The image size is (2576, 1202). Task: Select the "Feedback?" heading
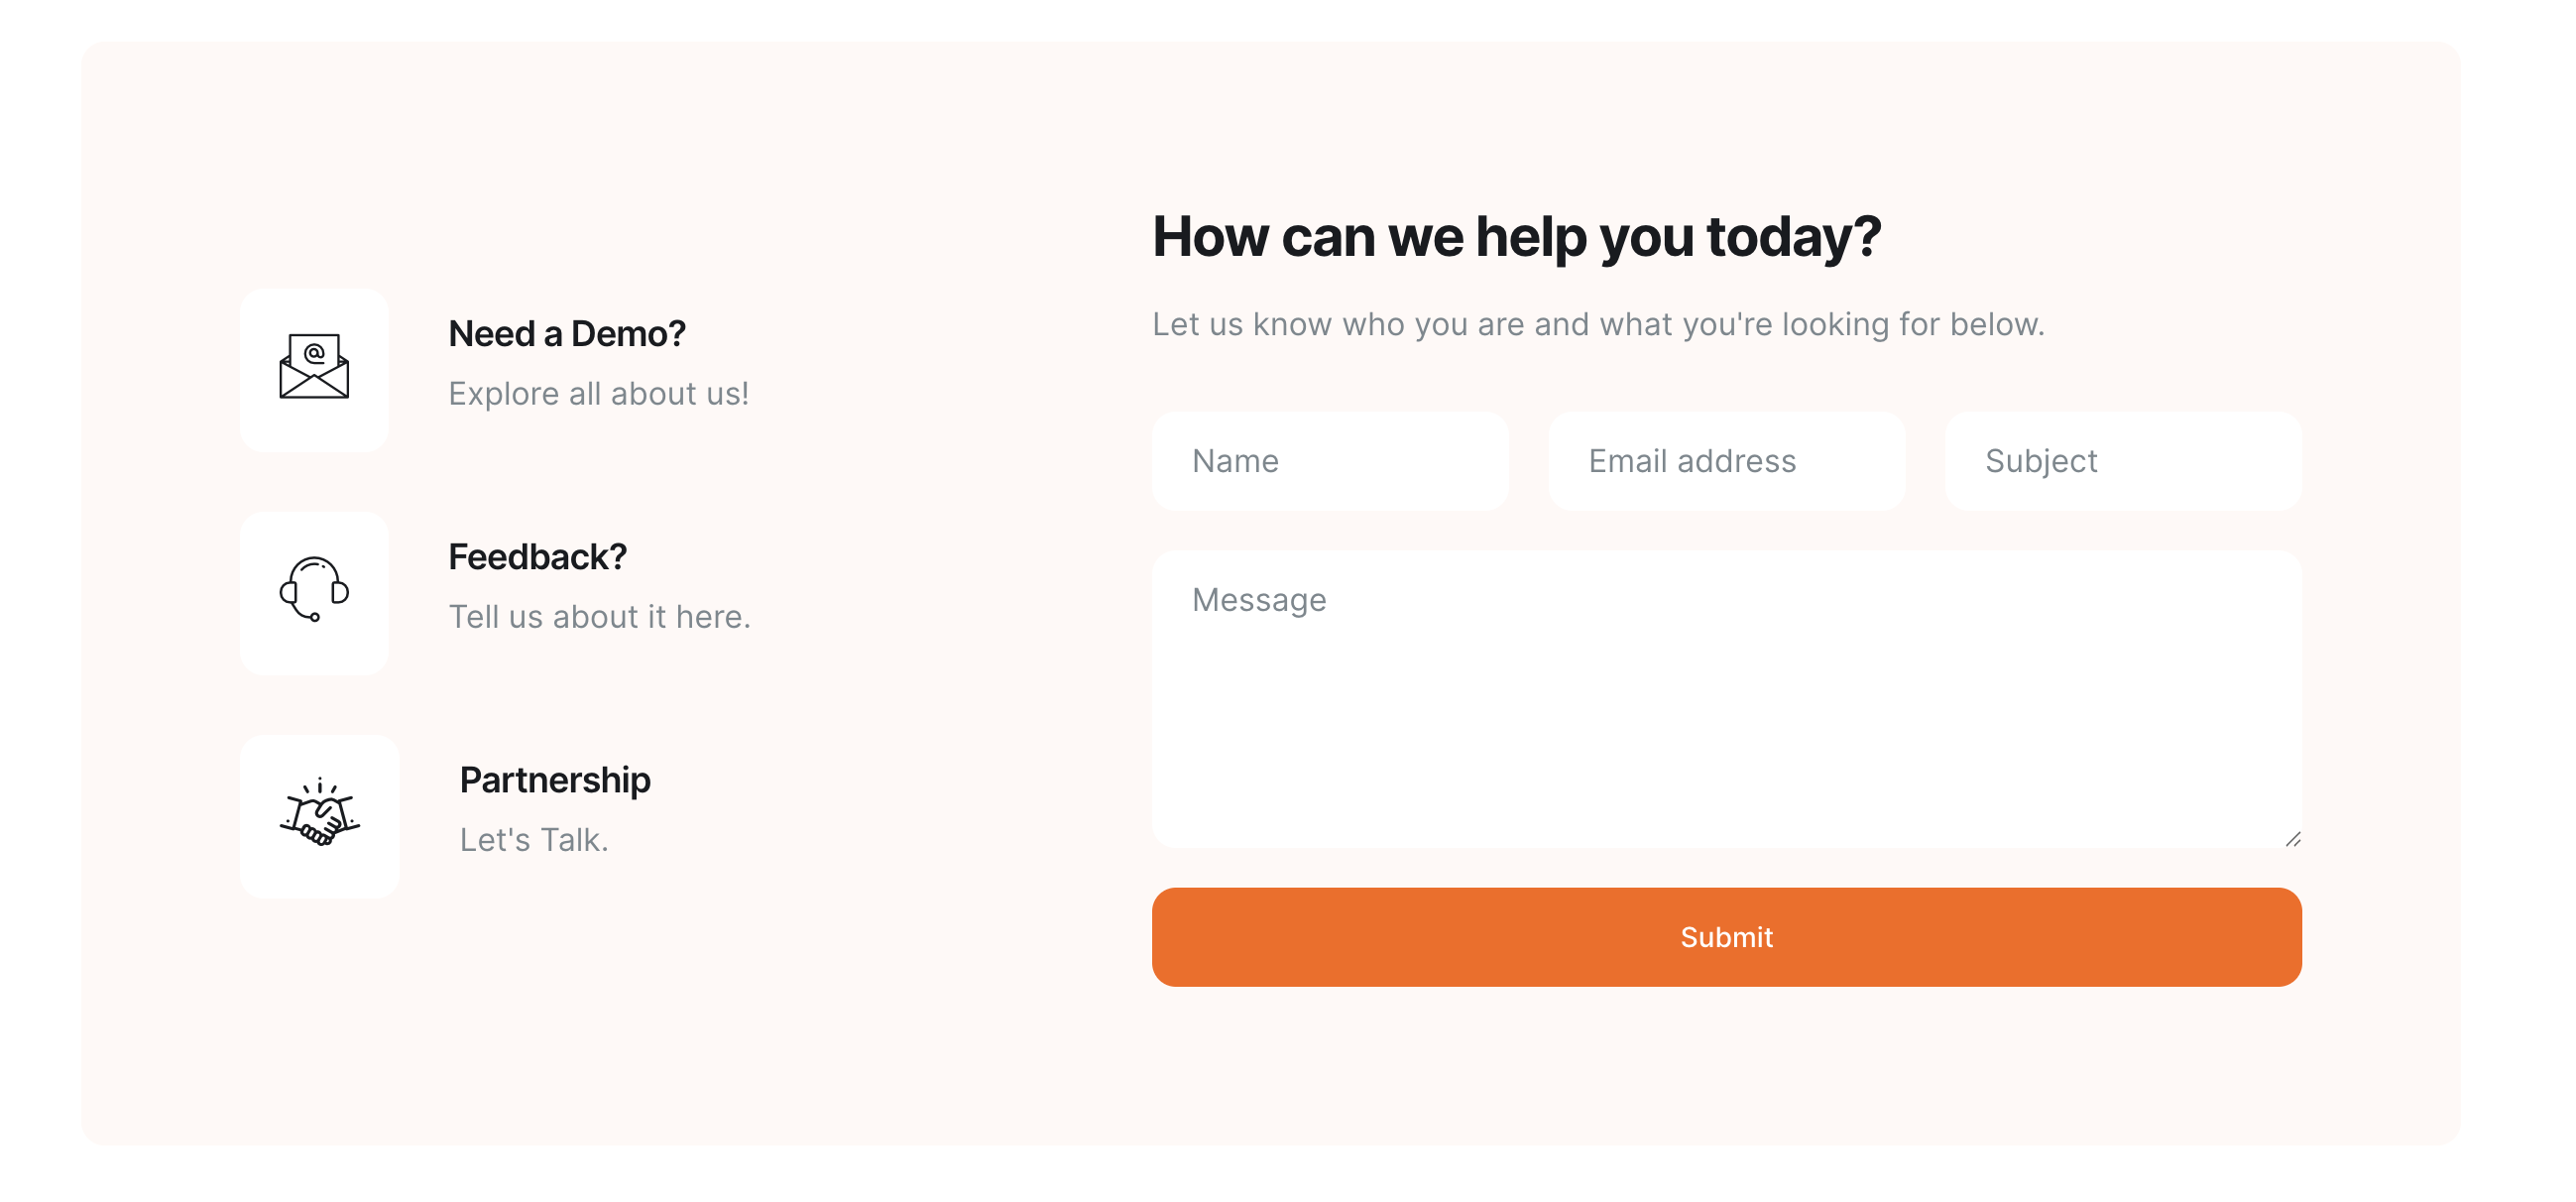537,557
